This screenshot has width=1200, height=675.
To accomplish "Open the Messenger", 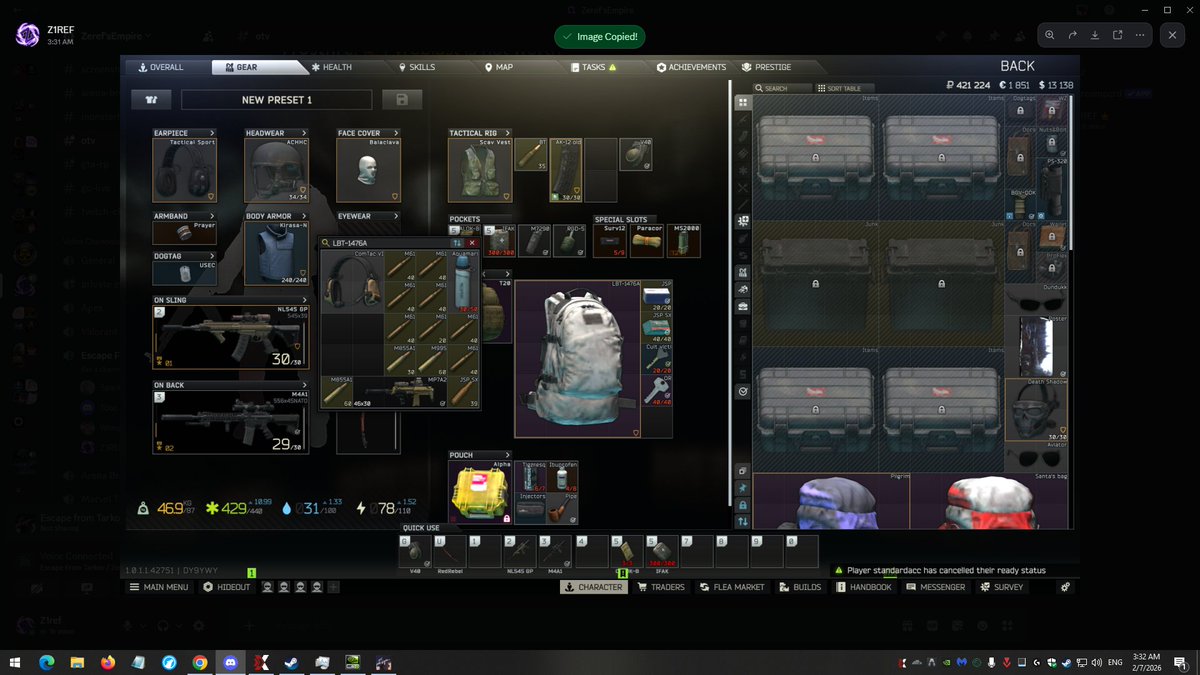I will pyautogui.click(x=936, y=587).
